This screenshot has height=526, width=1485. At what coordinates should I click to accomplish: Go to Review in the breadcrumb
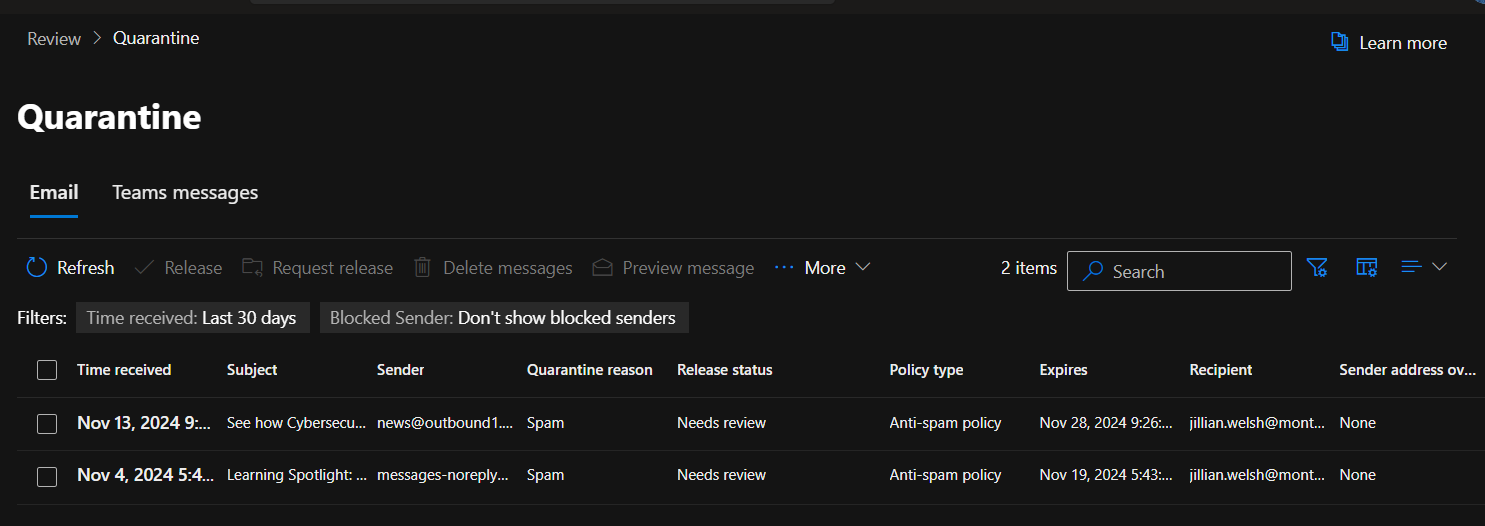coord(54,39)
